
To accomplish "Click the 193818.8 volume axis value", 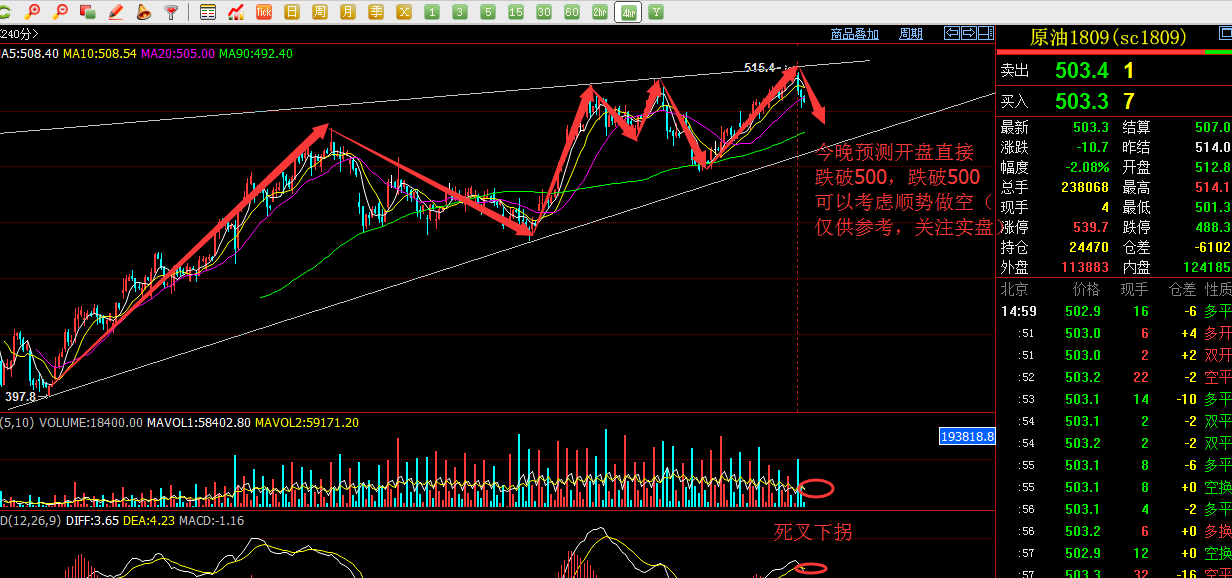I will point(967,436).
